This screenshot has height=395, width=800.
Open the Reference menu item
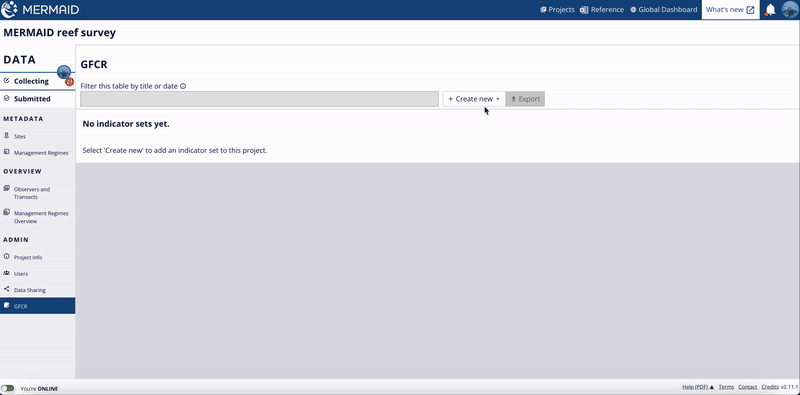coord(602,10)
